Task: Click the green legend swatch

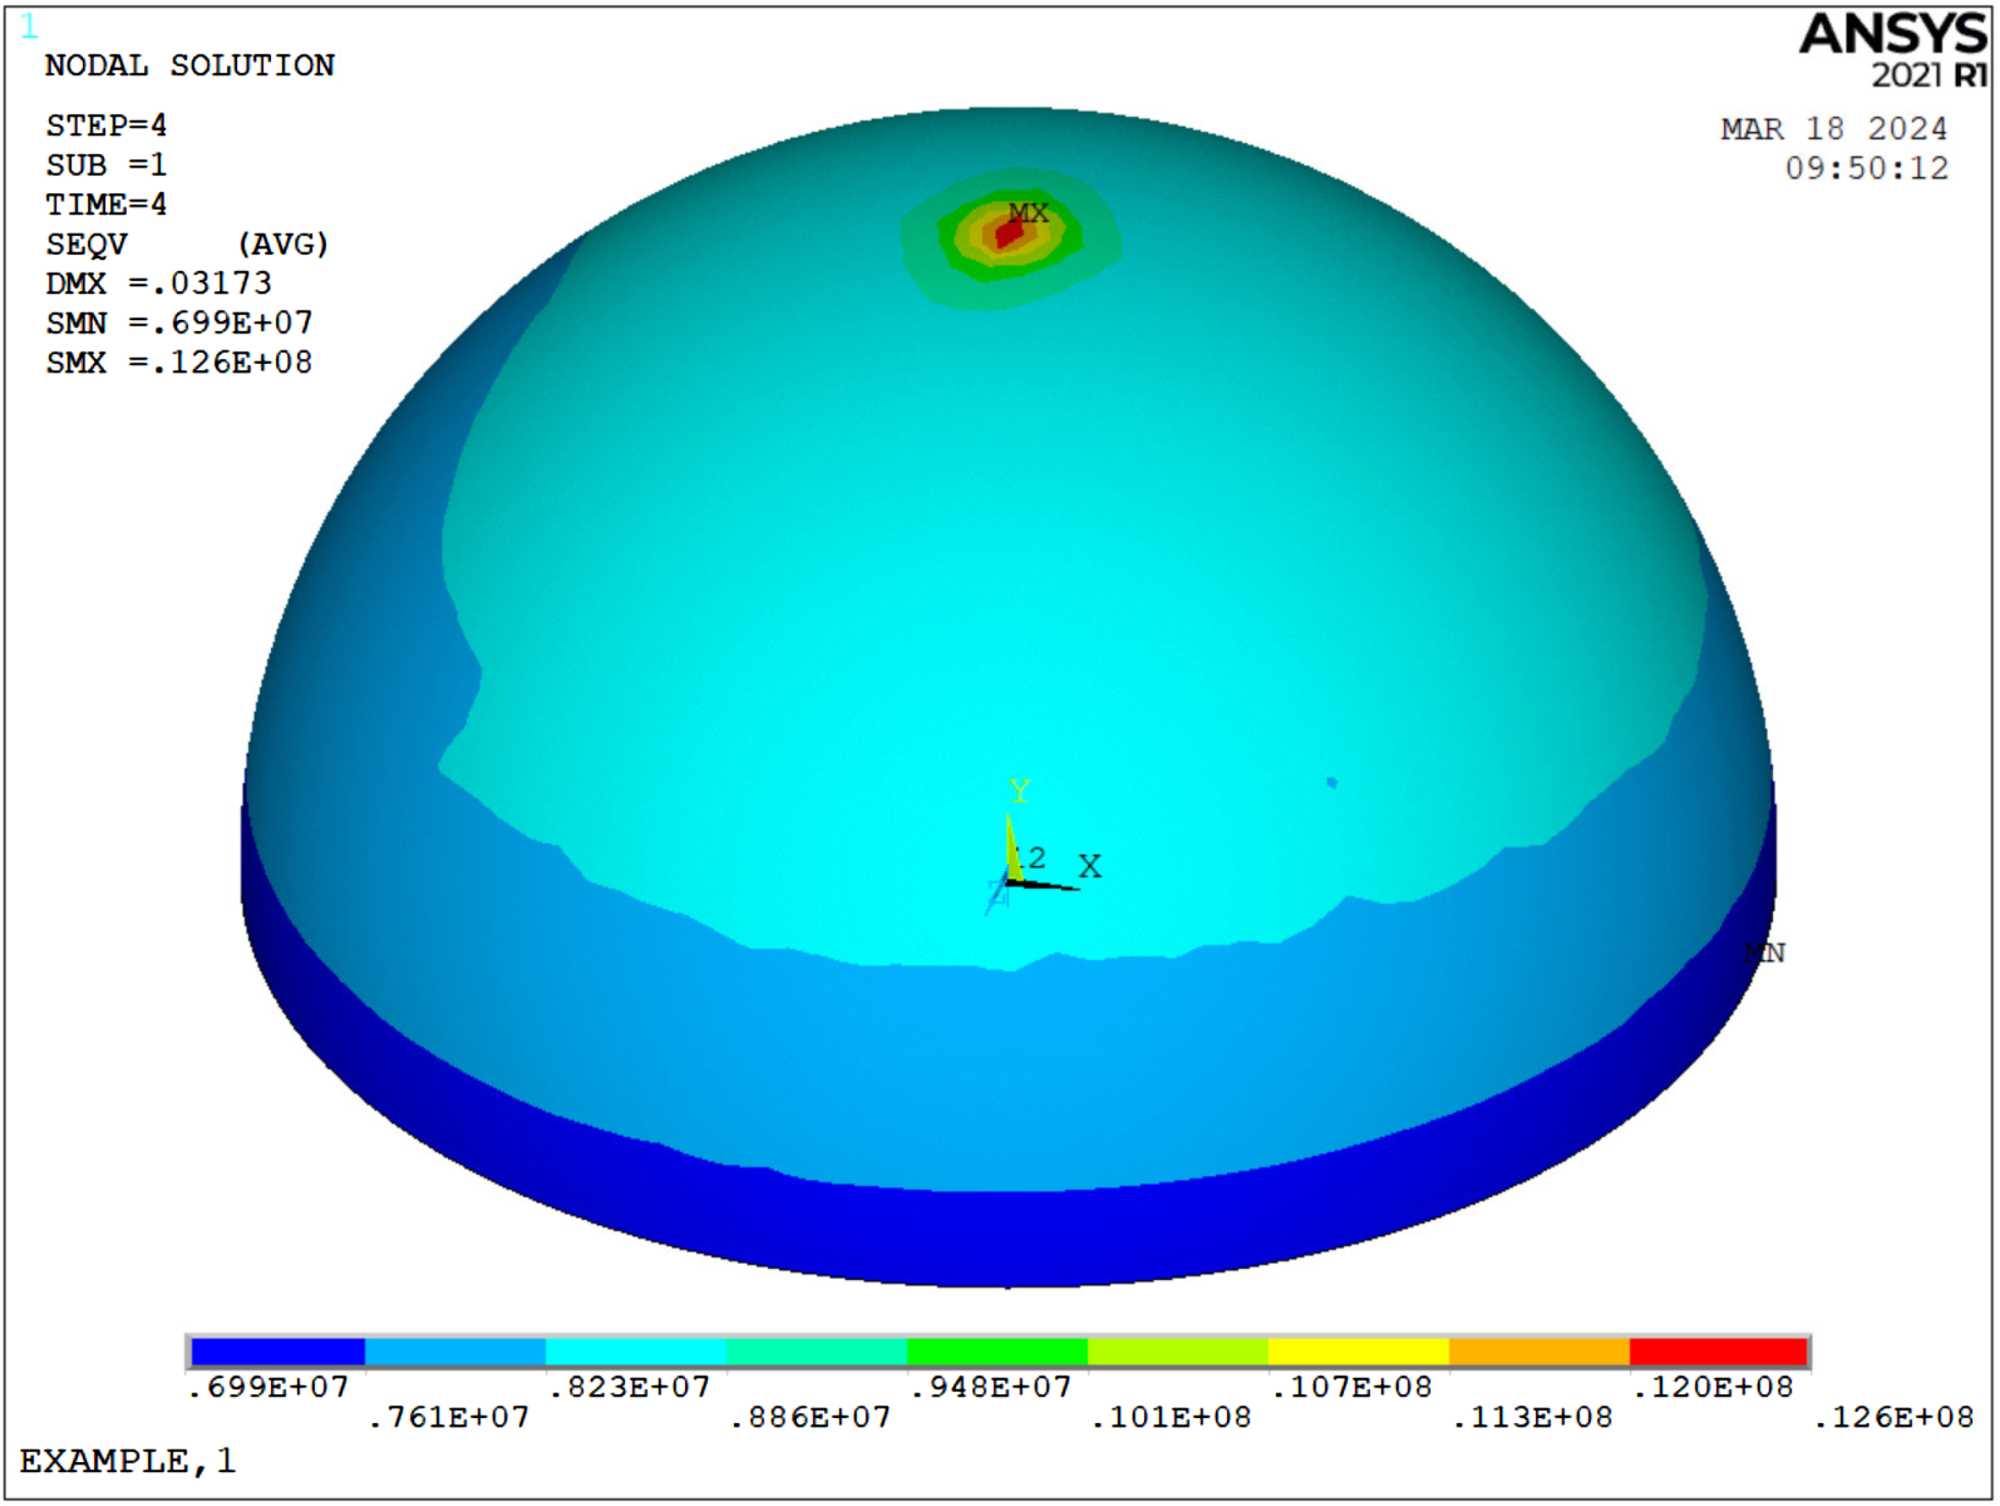Action: coord(997,1352)
